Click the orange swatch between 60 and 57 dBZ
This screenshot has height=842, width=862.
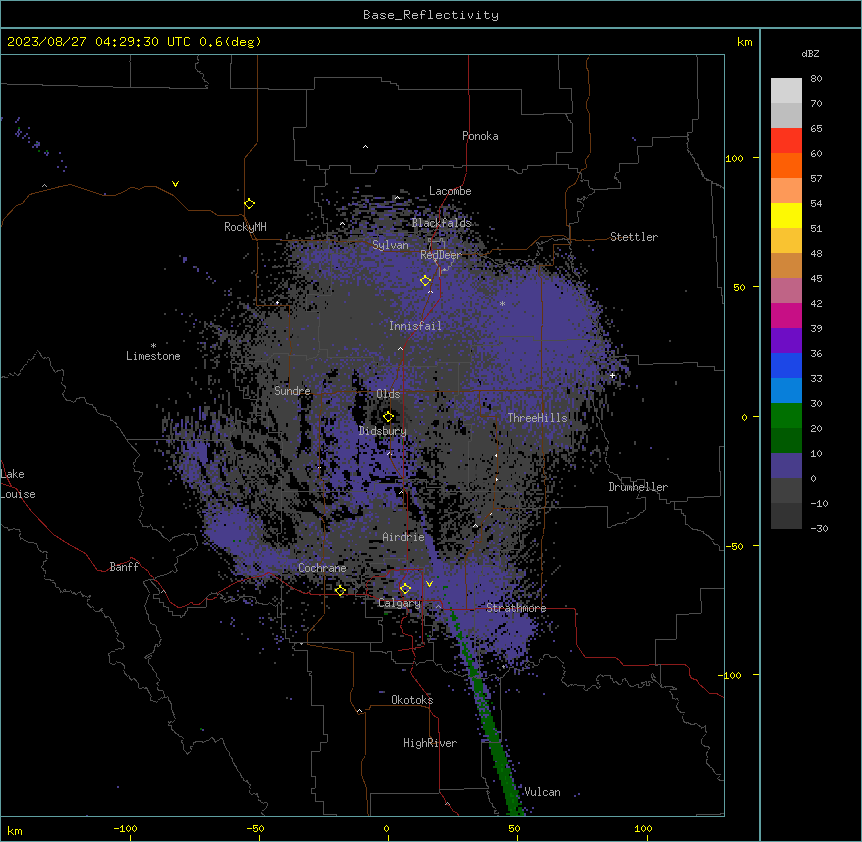click(786, 165)
